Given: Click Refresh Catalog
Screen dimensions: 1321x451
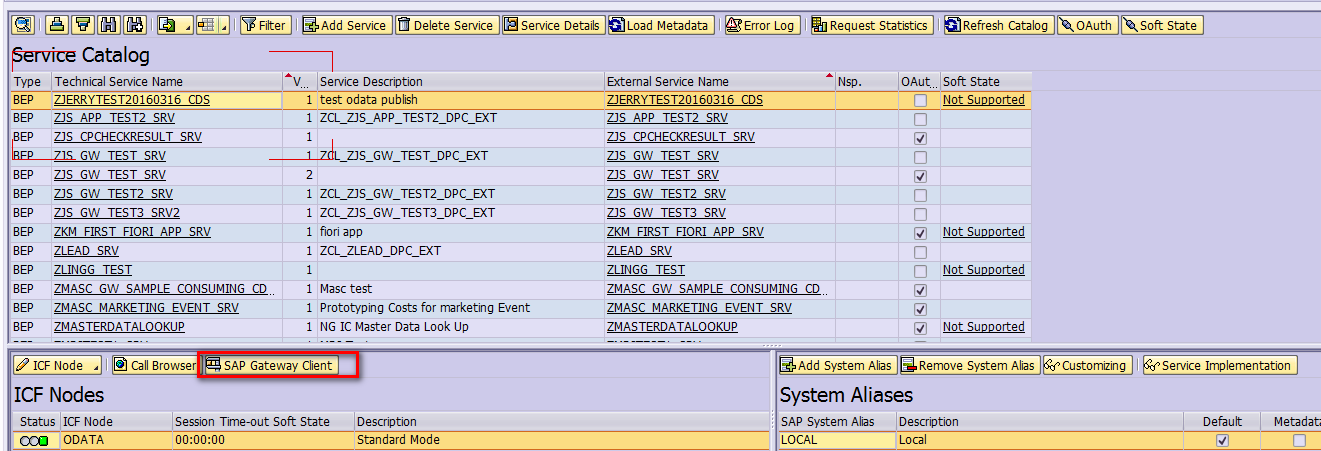Looking at the screenshot, I should coord(998,25).
